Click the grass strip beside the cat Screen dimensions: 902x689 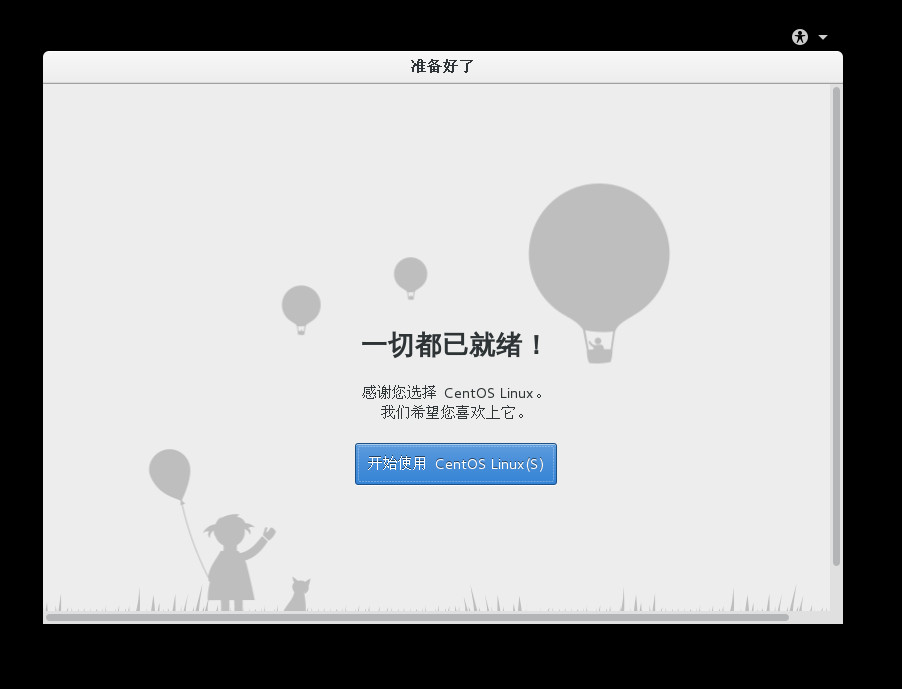pyautogui.click(x=340, y=605)
